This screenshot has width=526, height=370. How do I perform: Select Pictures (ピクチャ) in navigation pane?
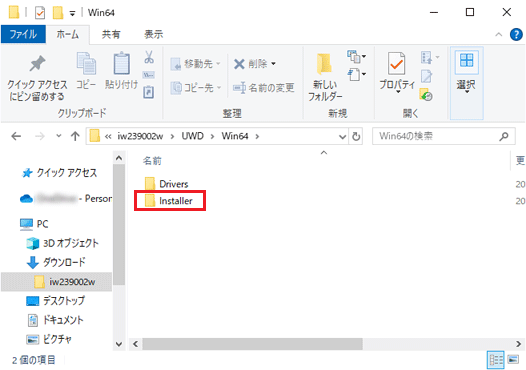(49, 339)
